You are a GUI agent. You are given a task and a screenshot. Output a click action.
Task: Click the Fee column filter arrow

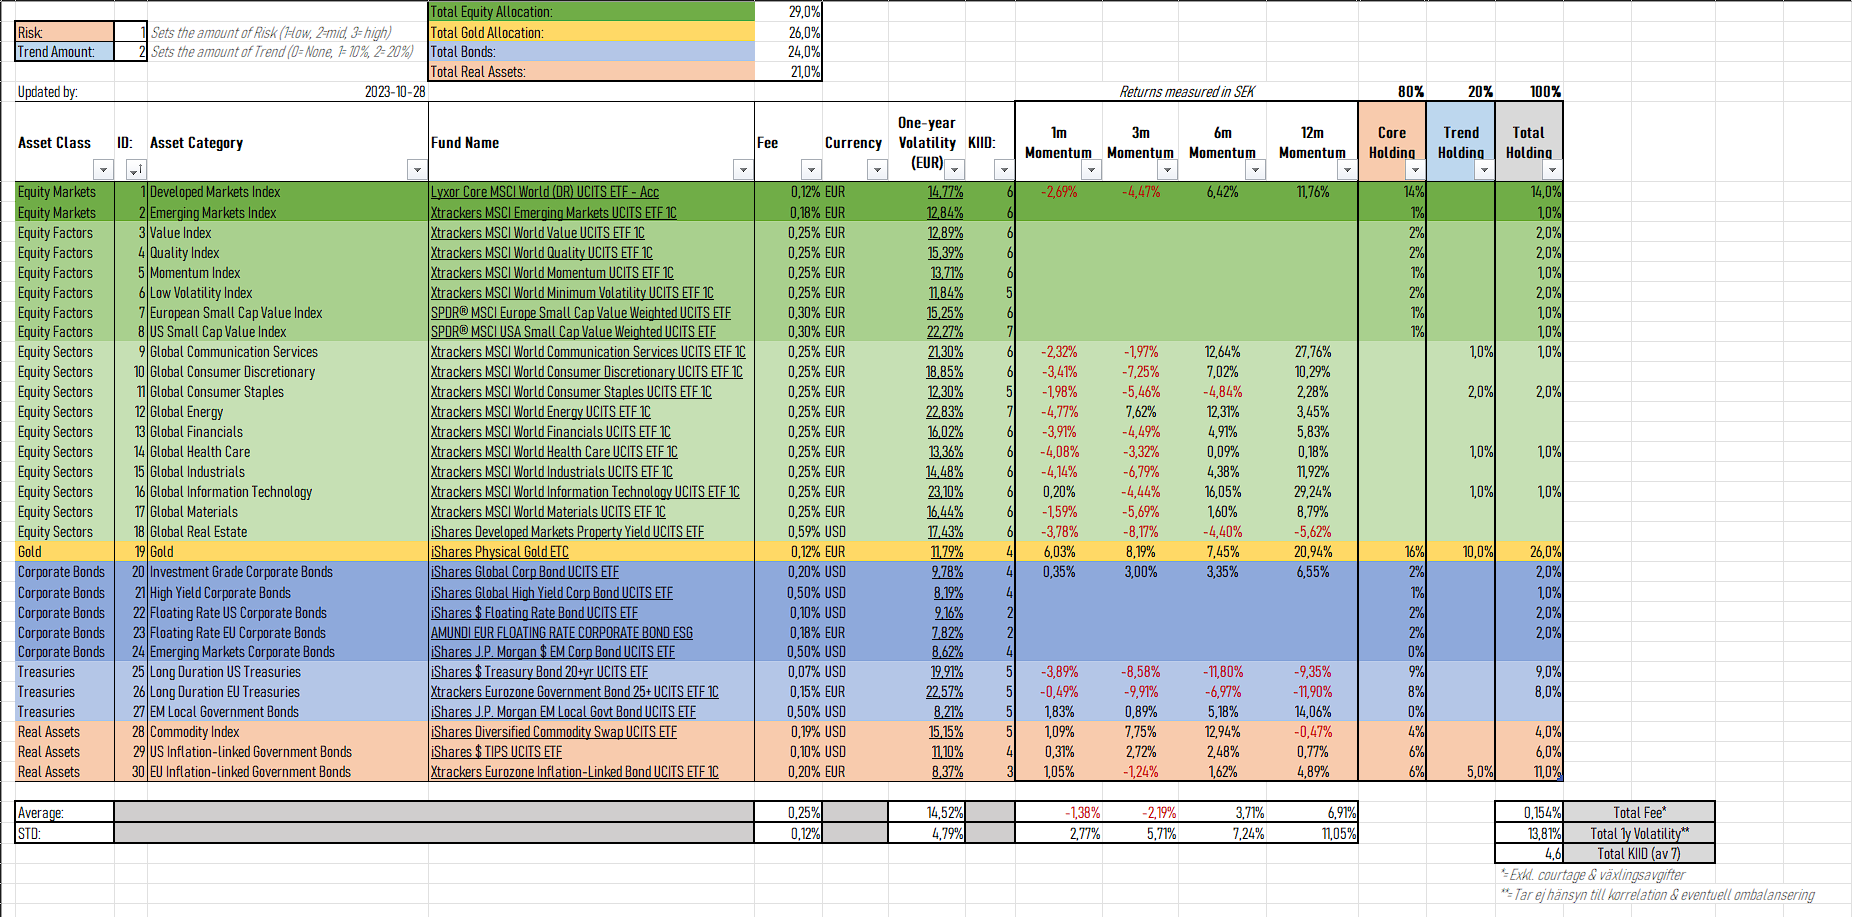811,170
